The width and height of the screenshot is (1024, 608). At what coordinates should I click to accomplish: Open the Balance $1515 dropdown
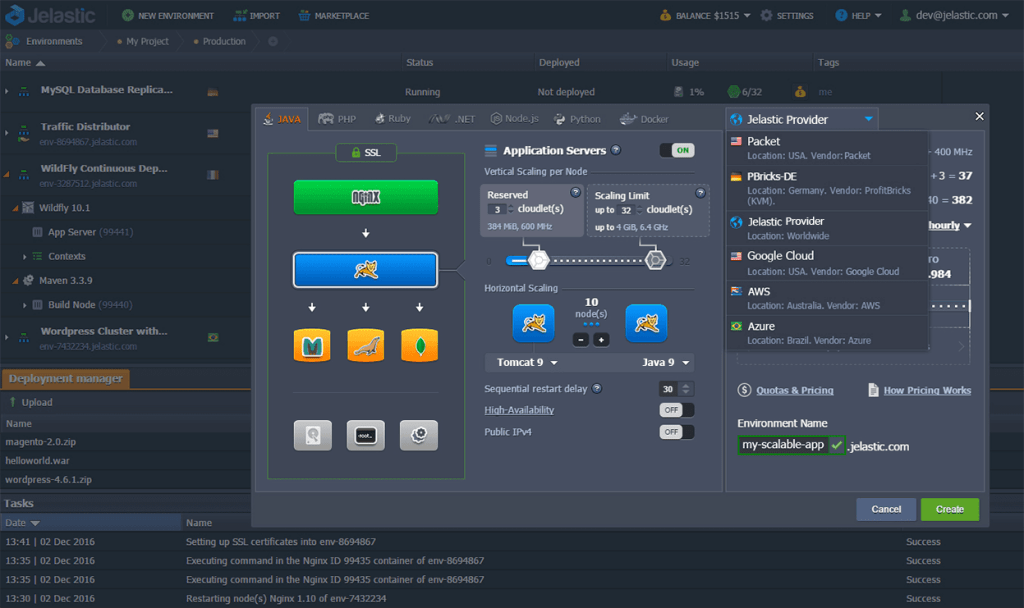(x=705, y=15)
